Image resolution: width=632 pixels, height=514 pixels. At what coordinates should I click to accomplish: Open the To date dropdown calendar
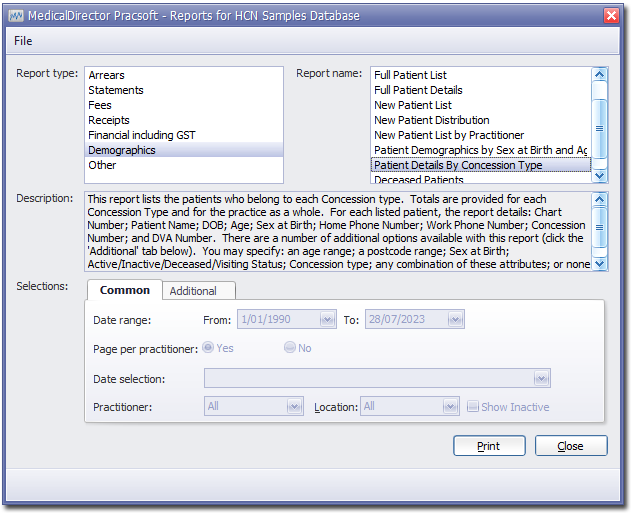tap(455, 320)
